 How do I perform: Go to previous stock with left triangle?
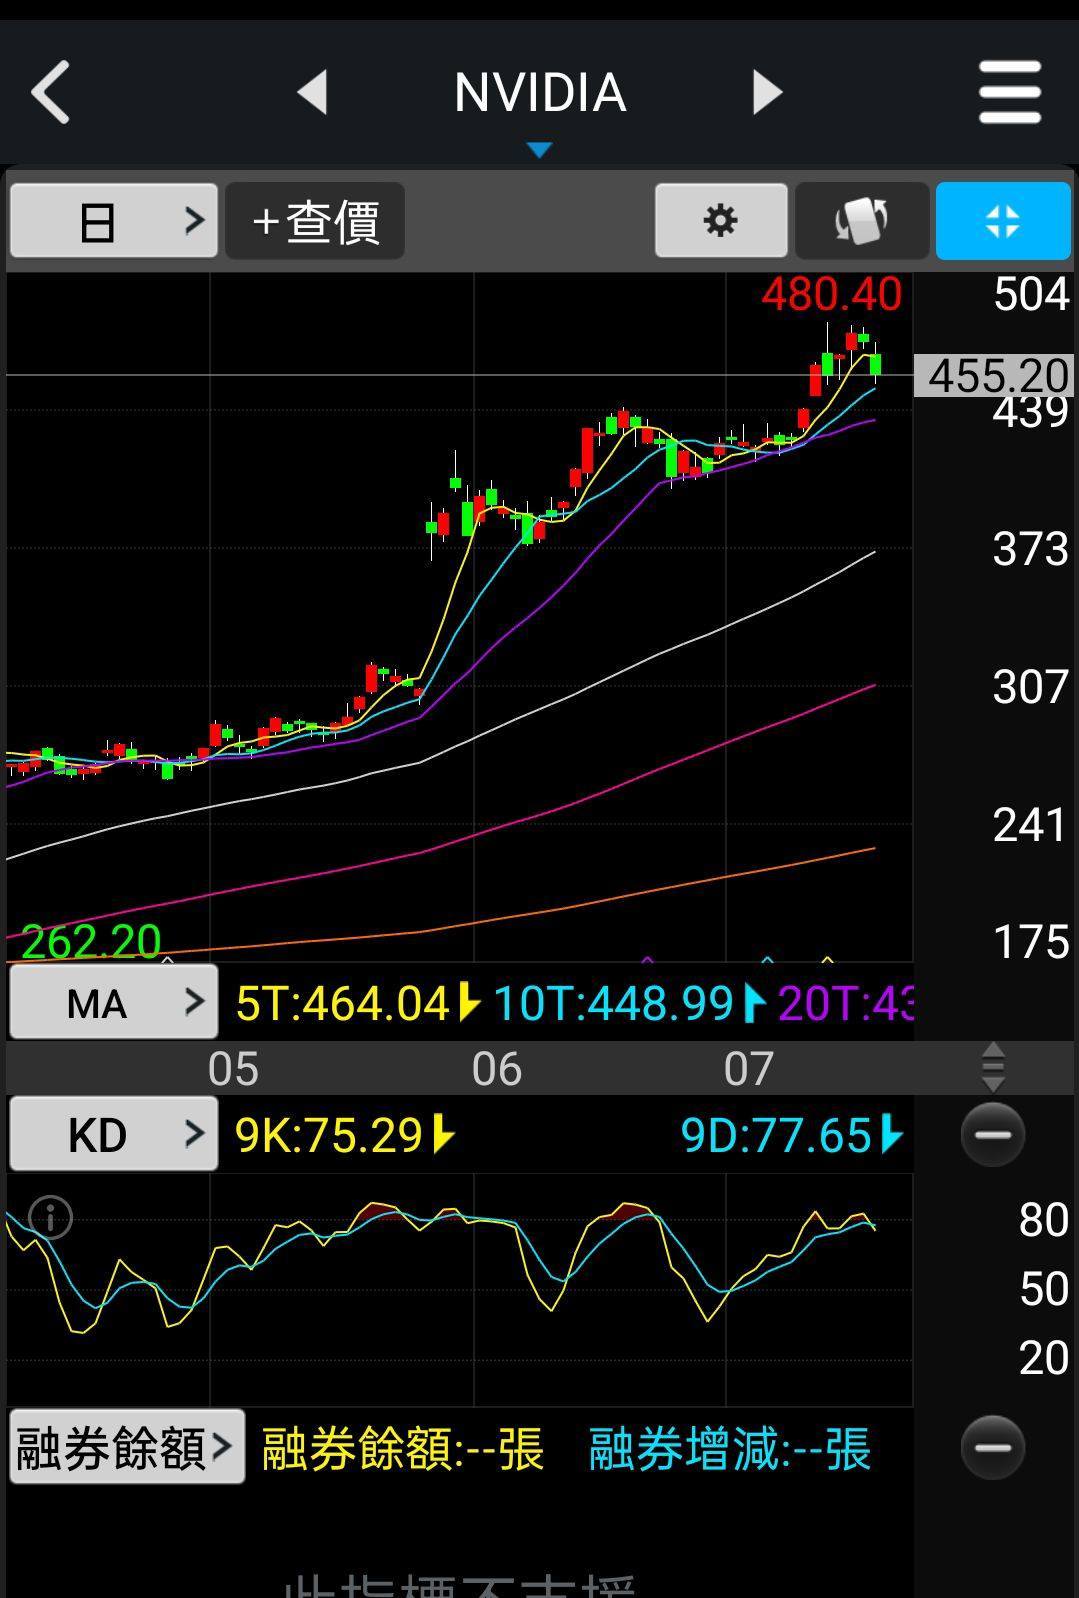(x=312, y=92)
